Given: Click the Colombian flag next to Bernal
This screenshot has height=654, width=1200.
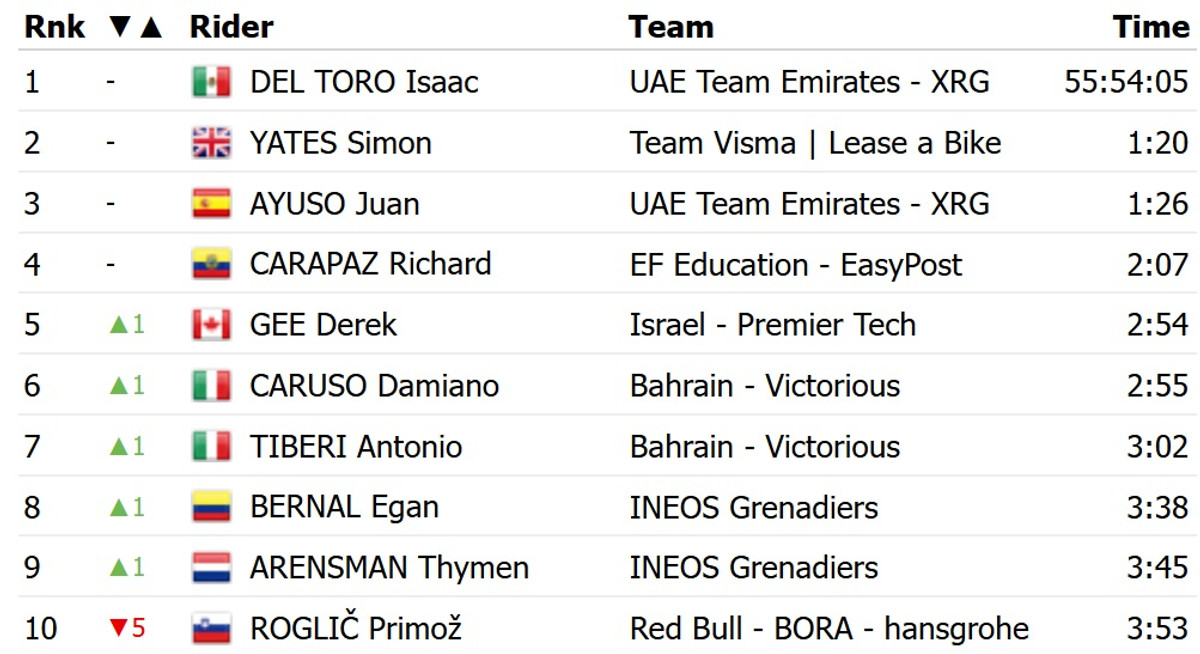Looking at the screenshot, I should 211,507.
